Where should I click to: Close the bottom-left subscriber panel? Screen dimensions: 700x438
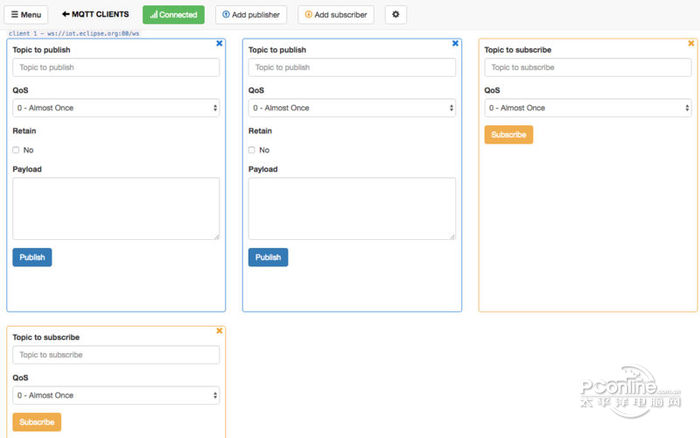coord(220,331)
